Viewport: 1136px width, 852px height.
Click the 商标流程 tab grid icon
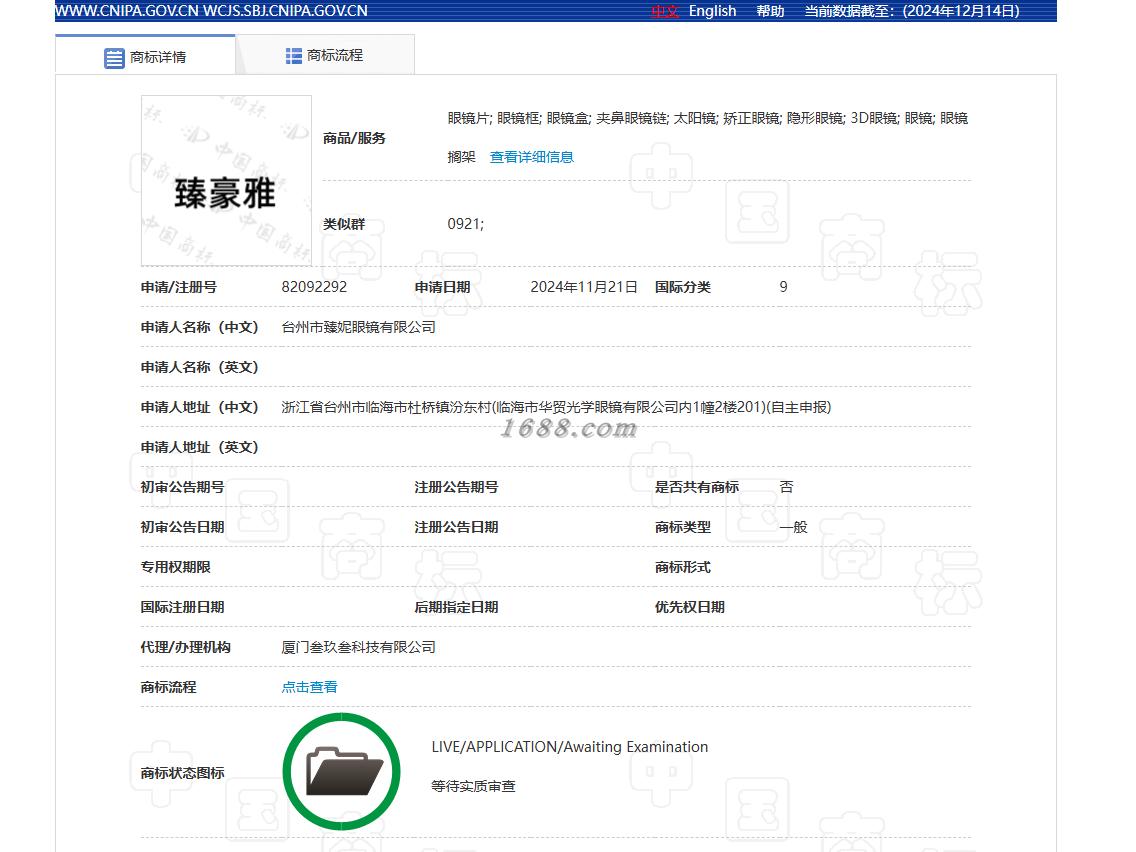pos(293,56)
